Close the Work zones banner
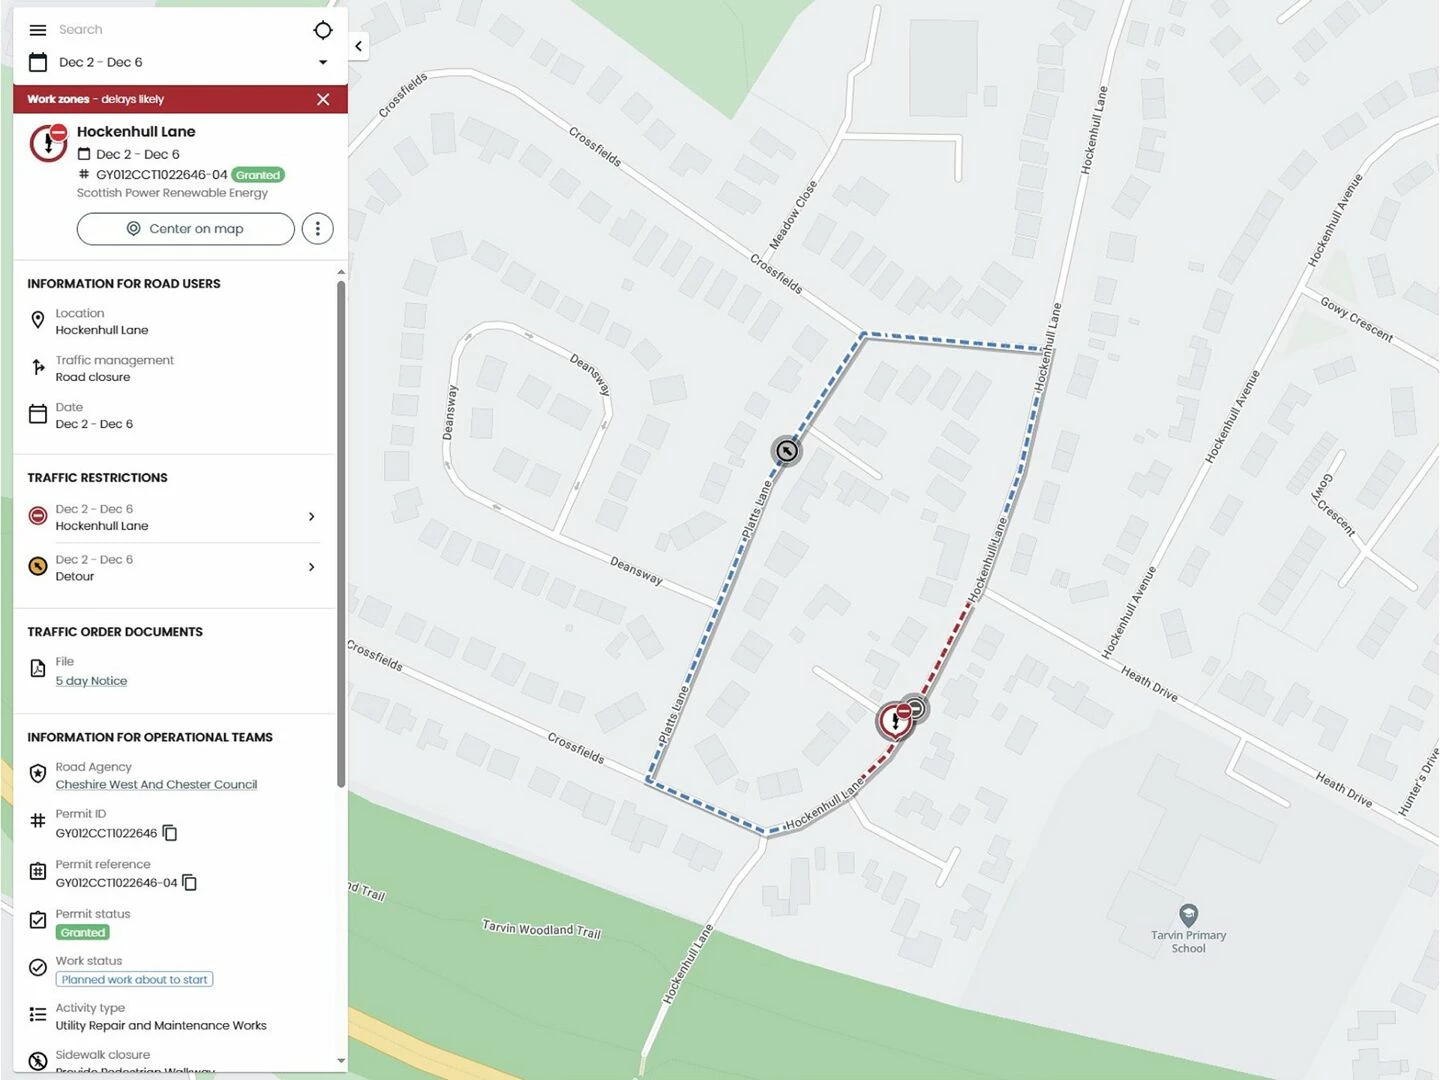The width and height of the screenshot is (1440, 1080). coord(323,99)
